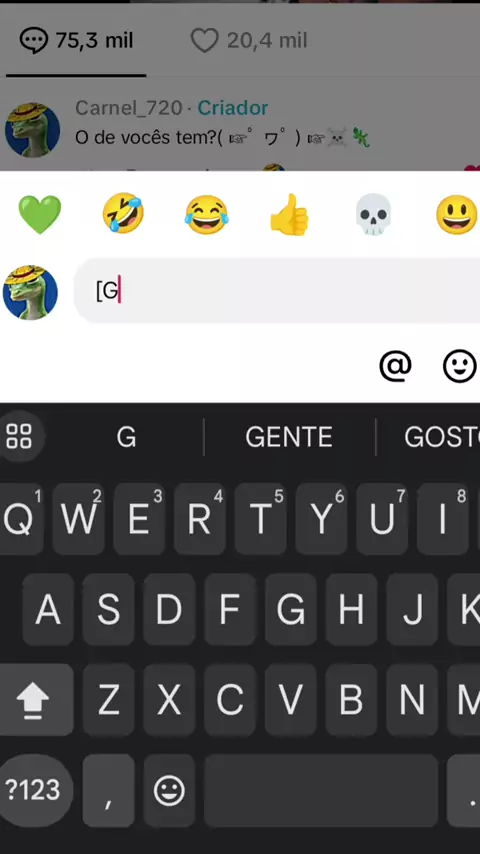
Task: Tap the @ mention icon
Action: (x=395, y=365)
